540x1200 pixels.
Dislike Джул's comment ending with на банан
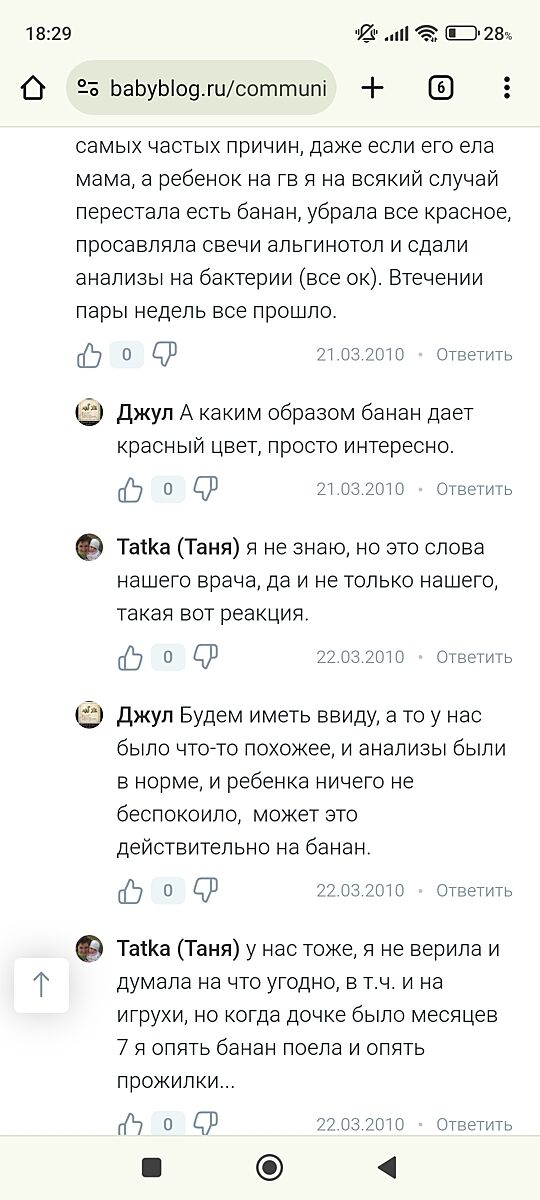pos(206,890)
